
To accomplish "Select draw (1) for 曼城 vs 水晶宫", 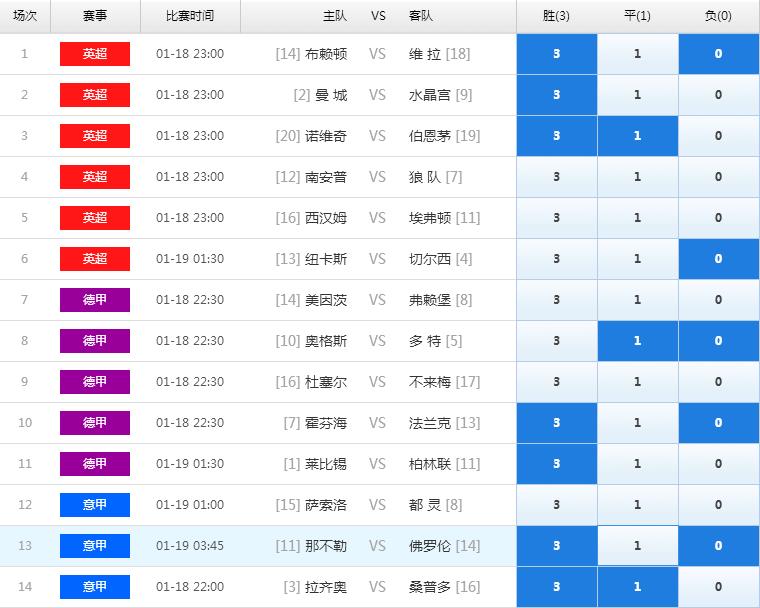I will 637,95.
